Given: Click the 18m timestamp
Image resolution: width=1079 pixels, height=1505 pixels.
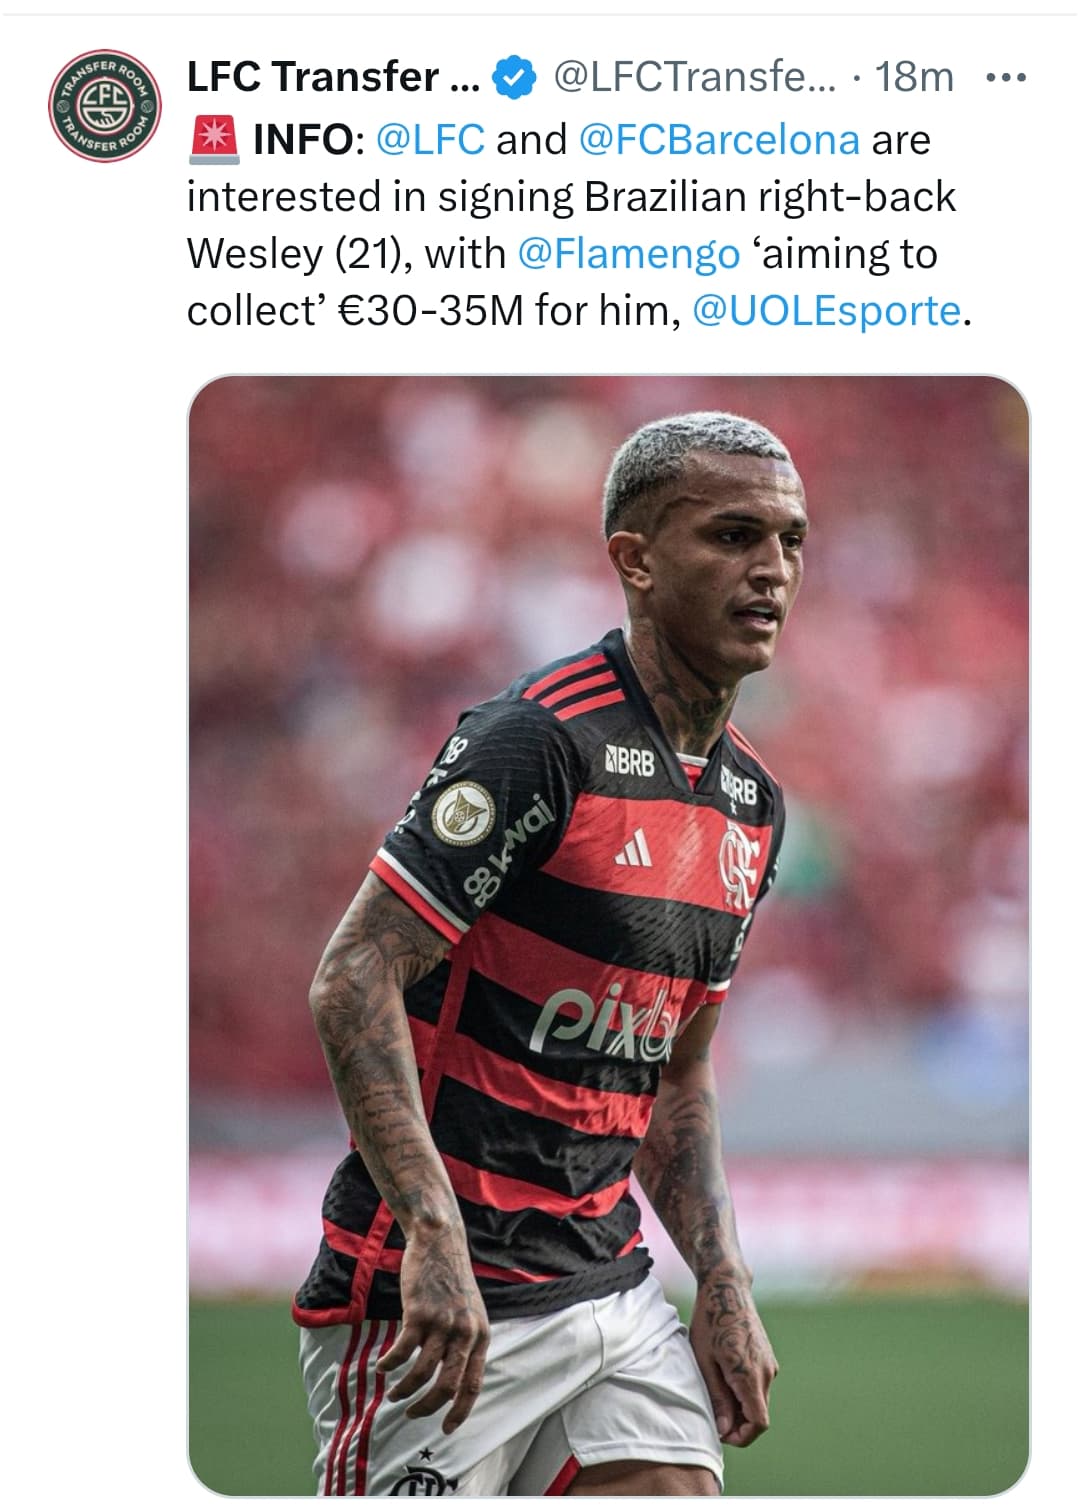Looking at the screenshot, I should 914,77.
